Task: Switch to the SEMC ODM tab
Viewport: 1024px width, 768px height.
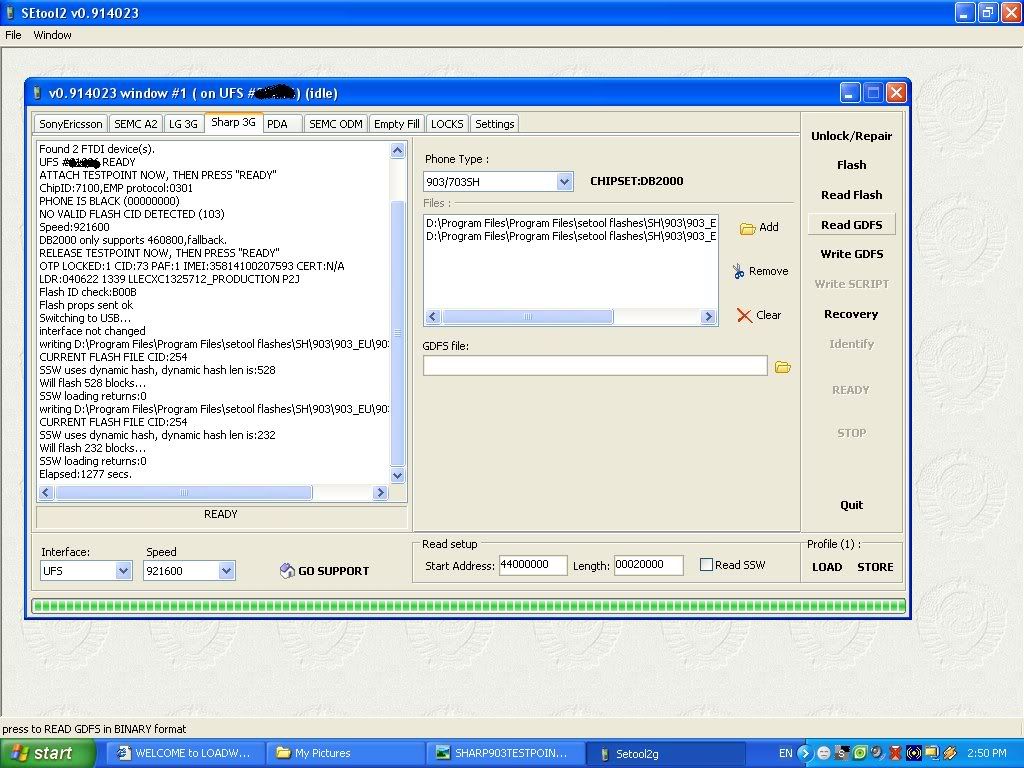Action: point(336,124)
